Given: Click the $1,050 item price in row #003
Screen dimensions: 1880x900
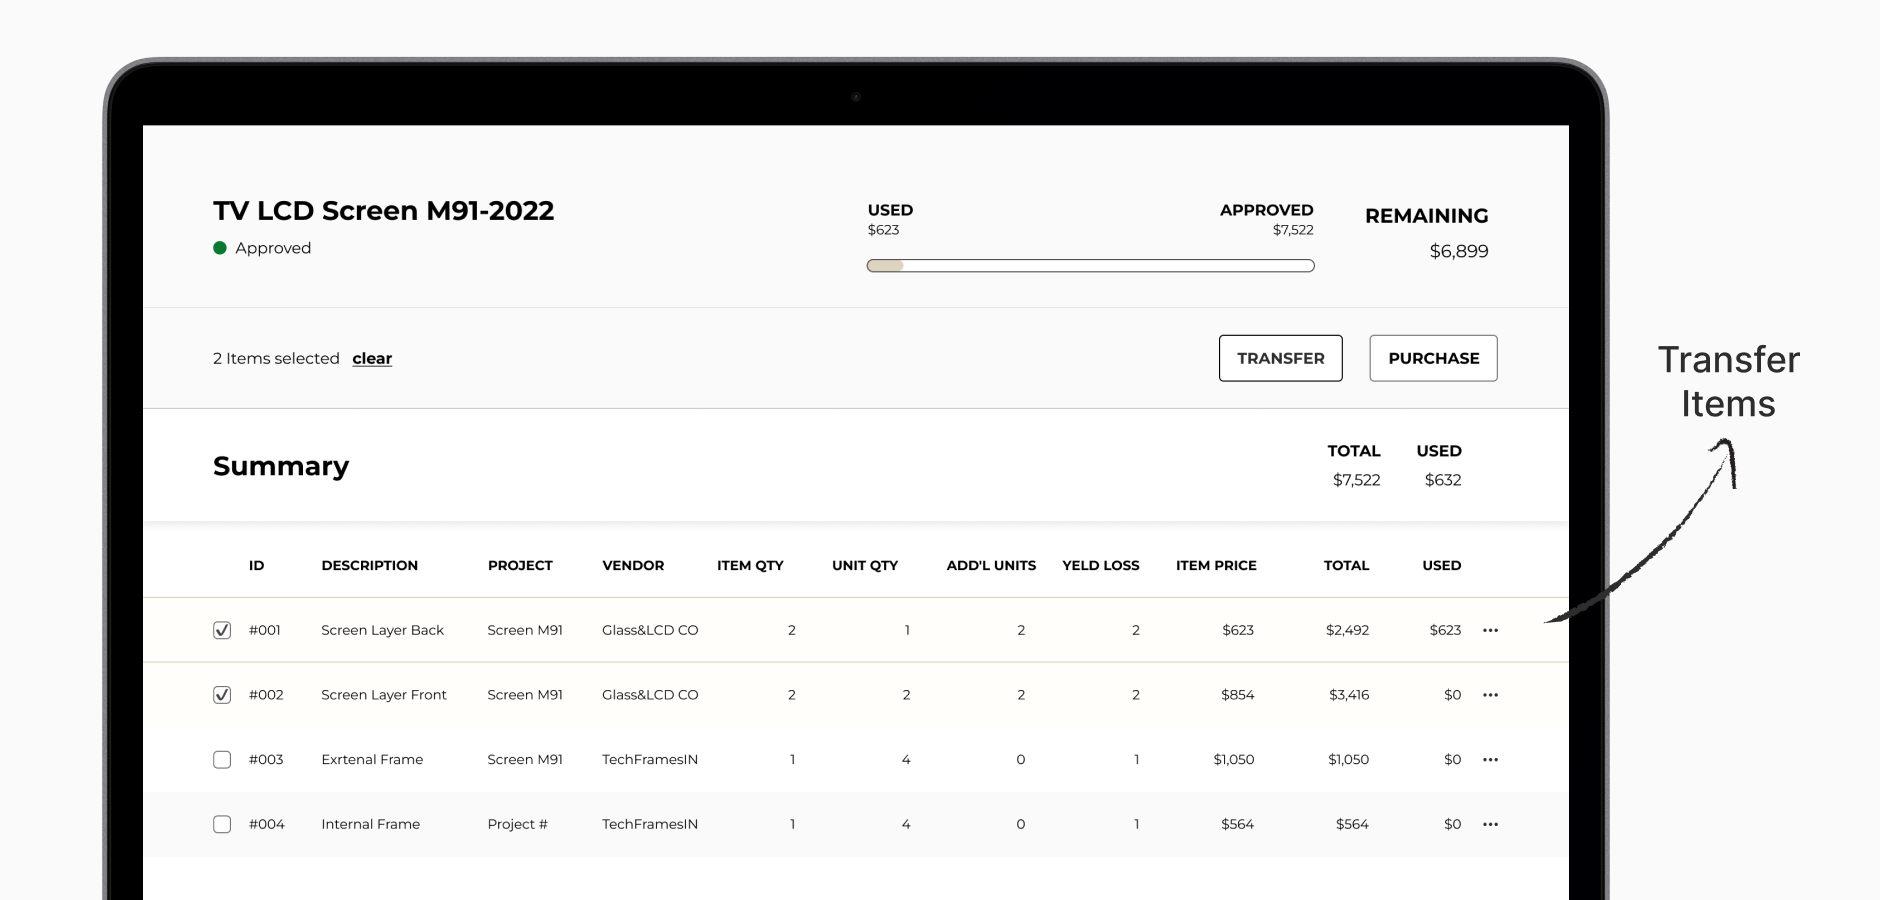Looking at the screenshot, I should pyautogui.click(x=1233, y=760).
